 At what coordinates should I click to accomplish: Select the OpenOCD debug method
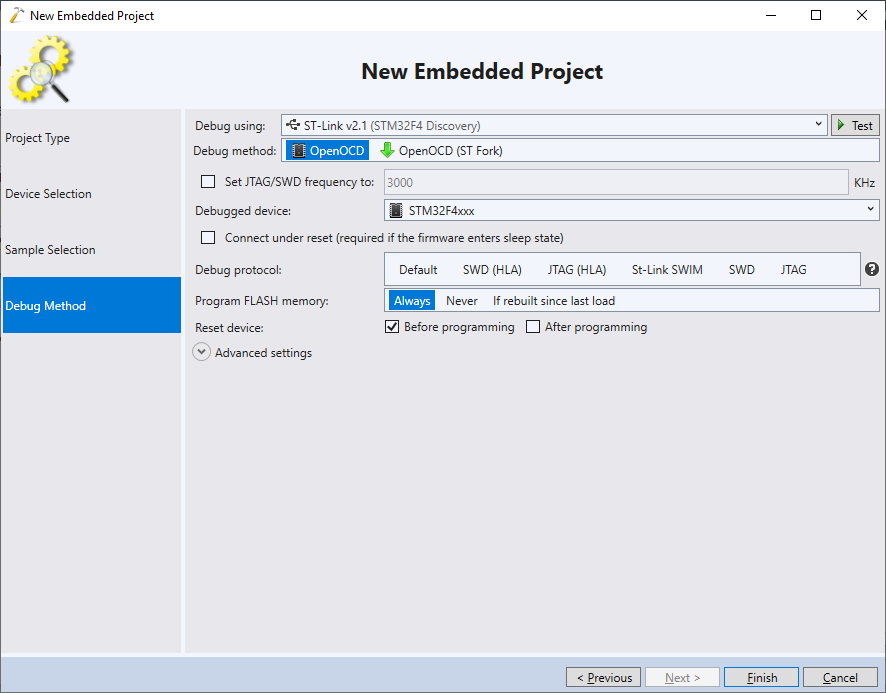[x=328, y=150]
